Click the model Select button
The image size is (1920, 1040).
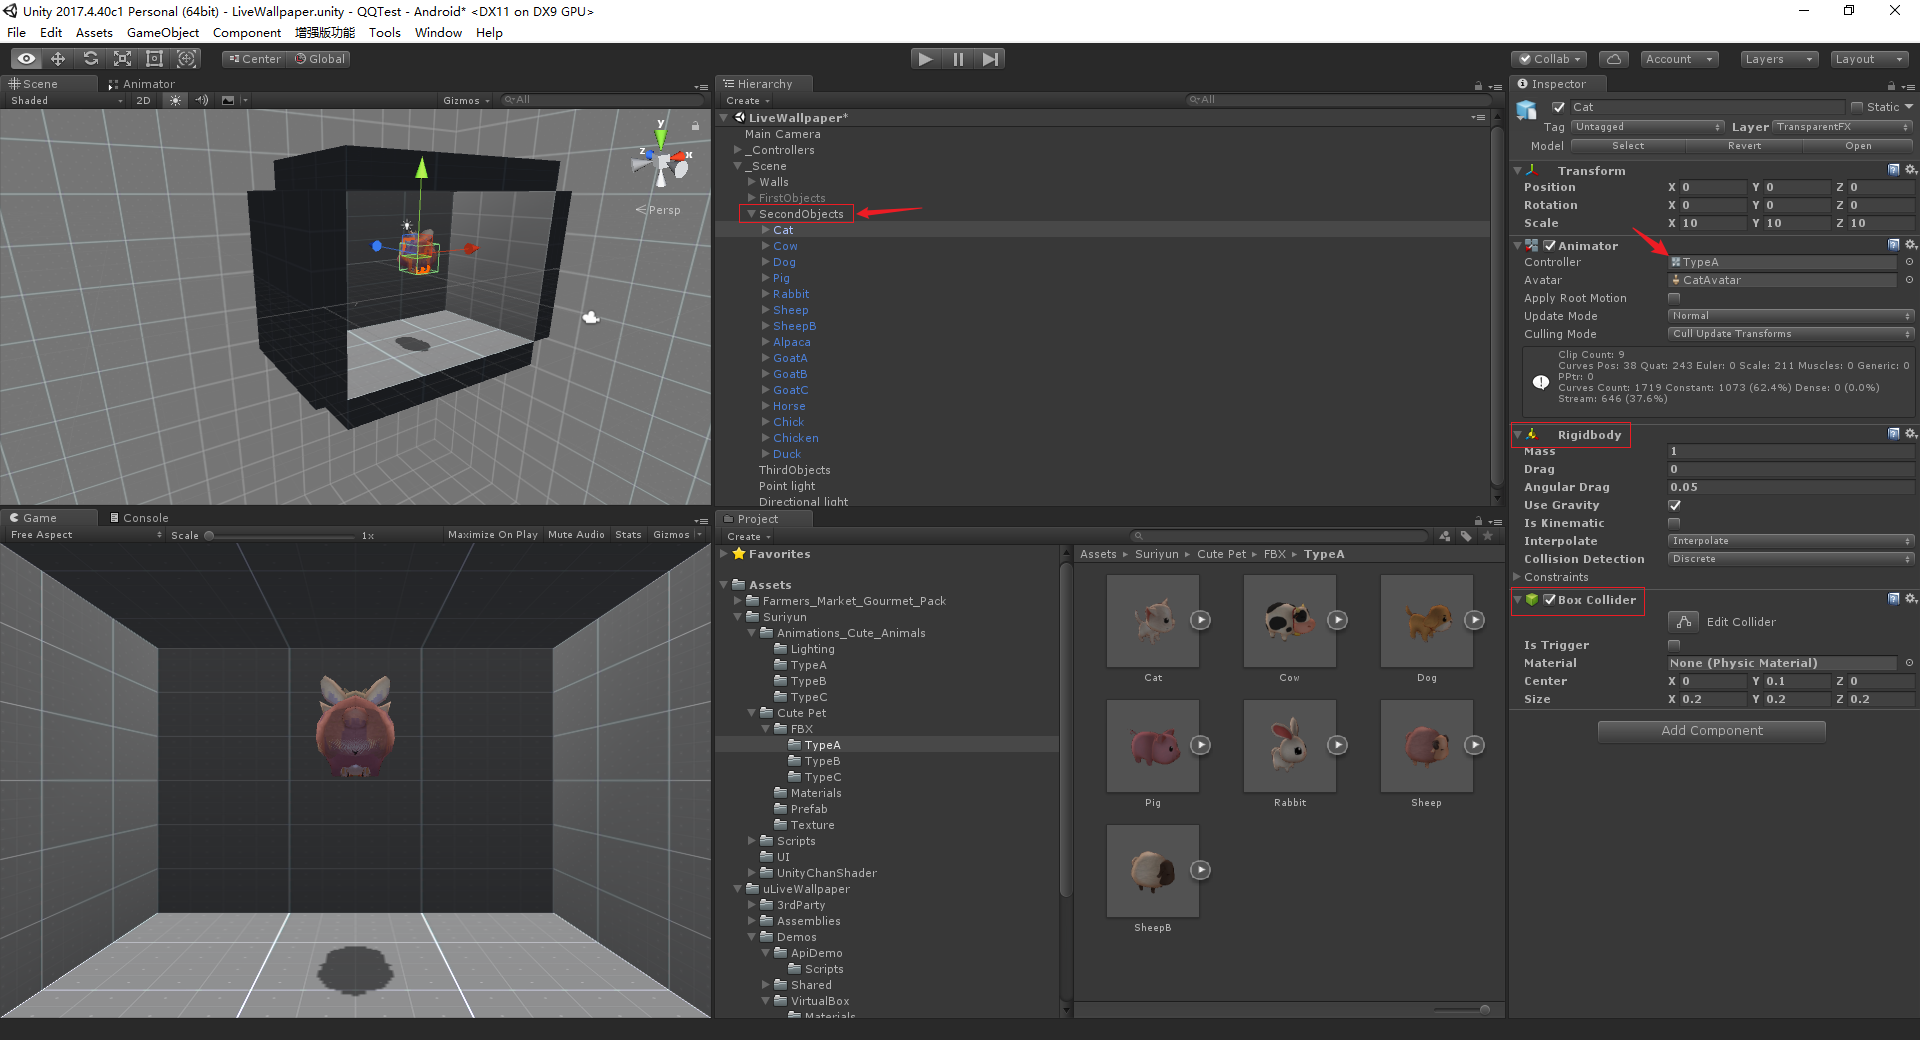(x=1628, y=146)
